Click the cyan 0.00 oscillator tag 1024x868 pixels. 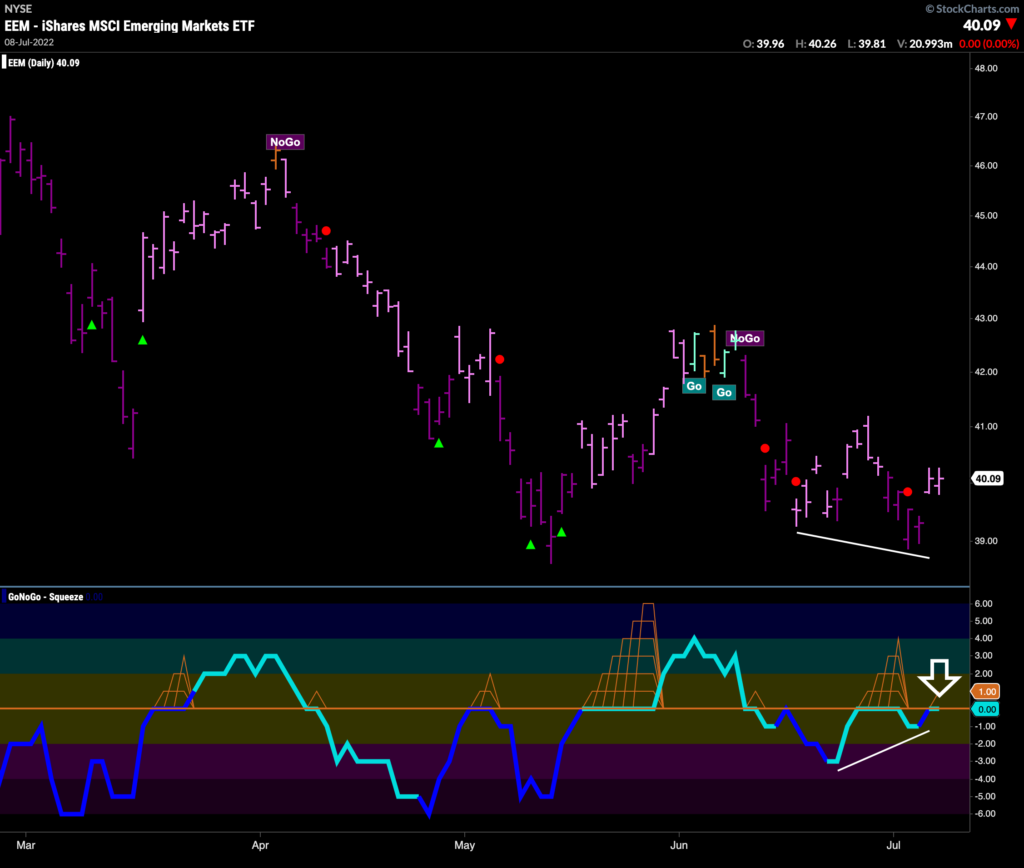point(987,709)
